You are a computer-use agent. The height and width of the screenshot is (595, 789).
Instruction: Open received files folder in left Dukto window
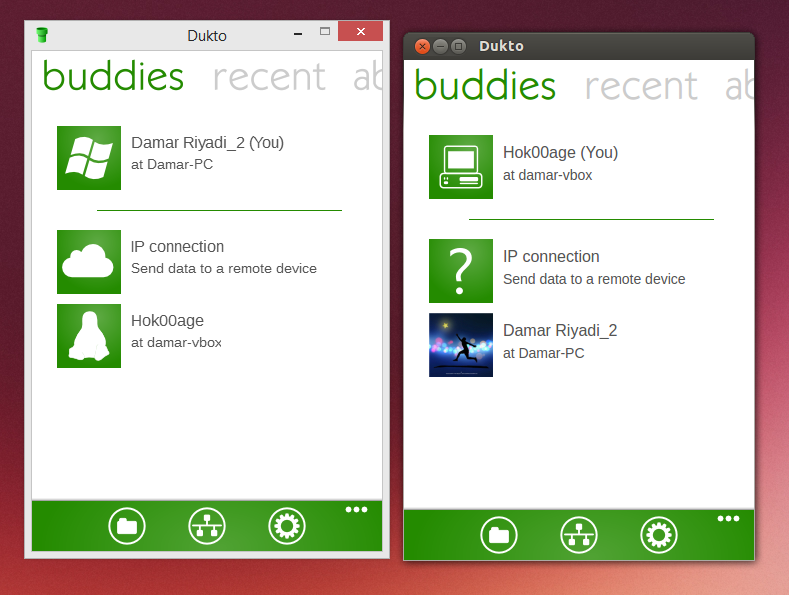pyautogui.click(x=127, y=526)
